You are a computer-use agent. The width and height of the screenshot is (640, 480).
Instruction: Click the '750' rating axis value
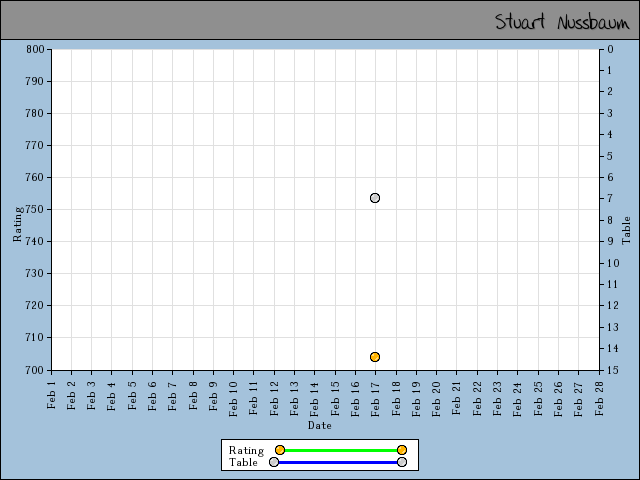(36, 209)
